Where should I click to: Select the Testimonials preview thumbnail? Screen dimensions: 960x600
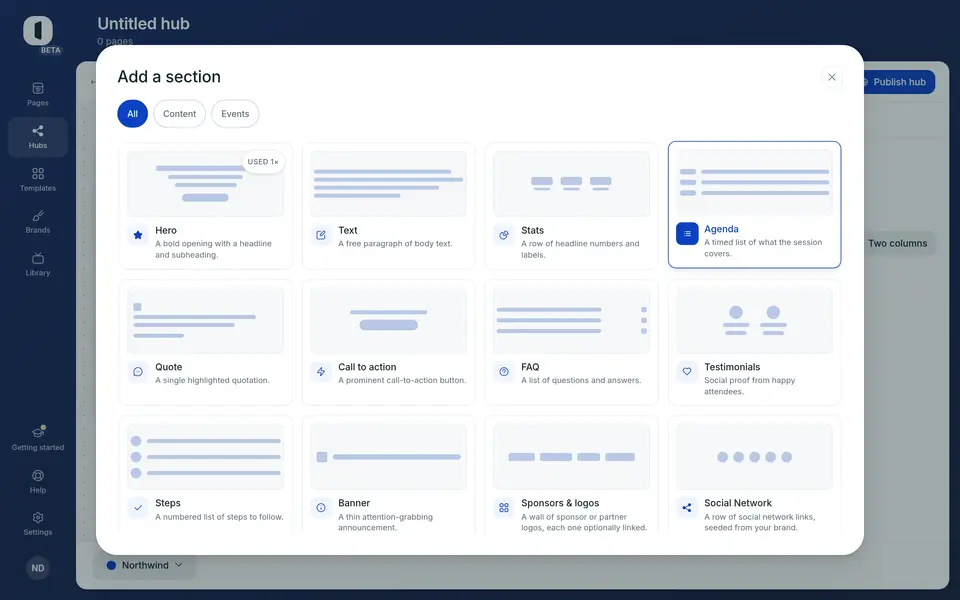click(x=754, y=320)
